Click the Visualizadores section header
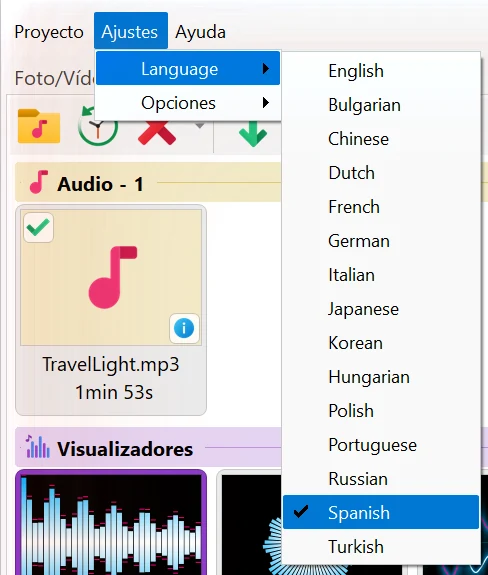The height and width of the screenshot is (575, 488). click(148, 447)
